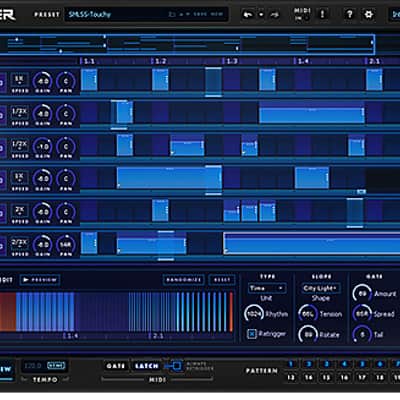
Task: Click the Gate Spread knob
Action: (362, 314)
